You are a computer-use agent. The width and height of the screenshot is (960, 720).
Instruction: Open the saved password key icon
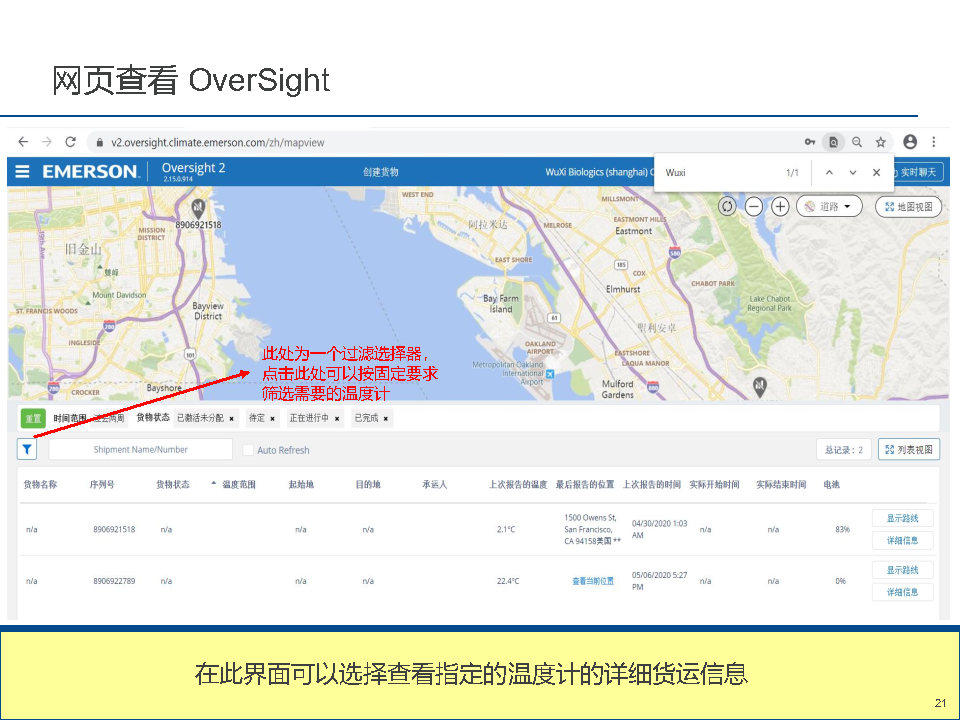(x=809, y=142)
